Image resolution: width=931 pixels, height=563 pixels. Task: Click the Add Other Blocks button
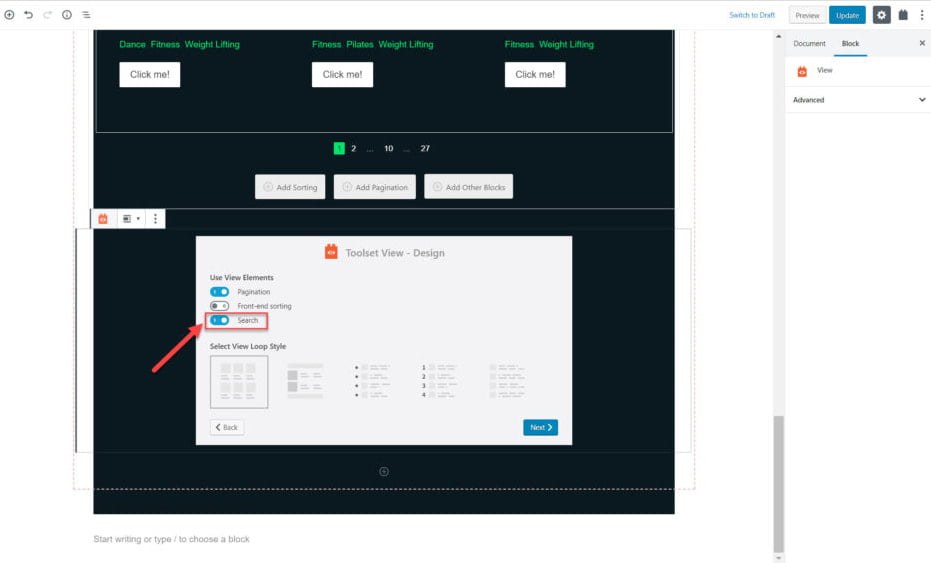coord(468,186)
